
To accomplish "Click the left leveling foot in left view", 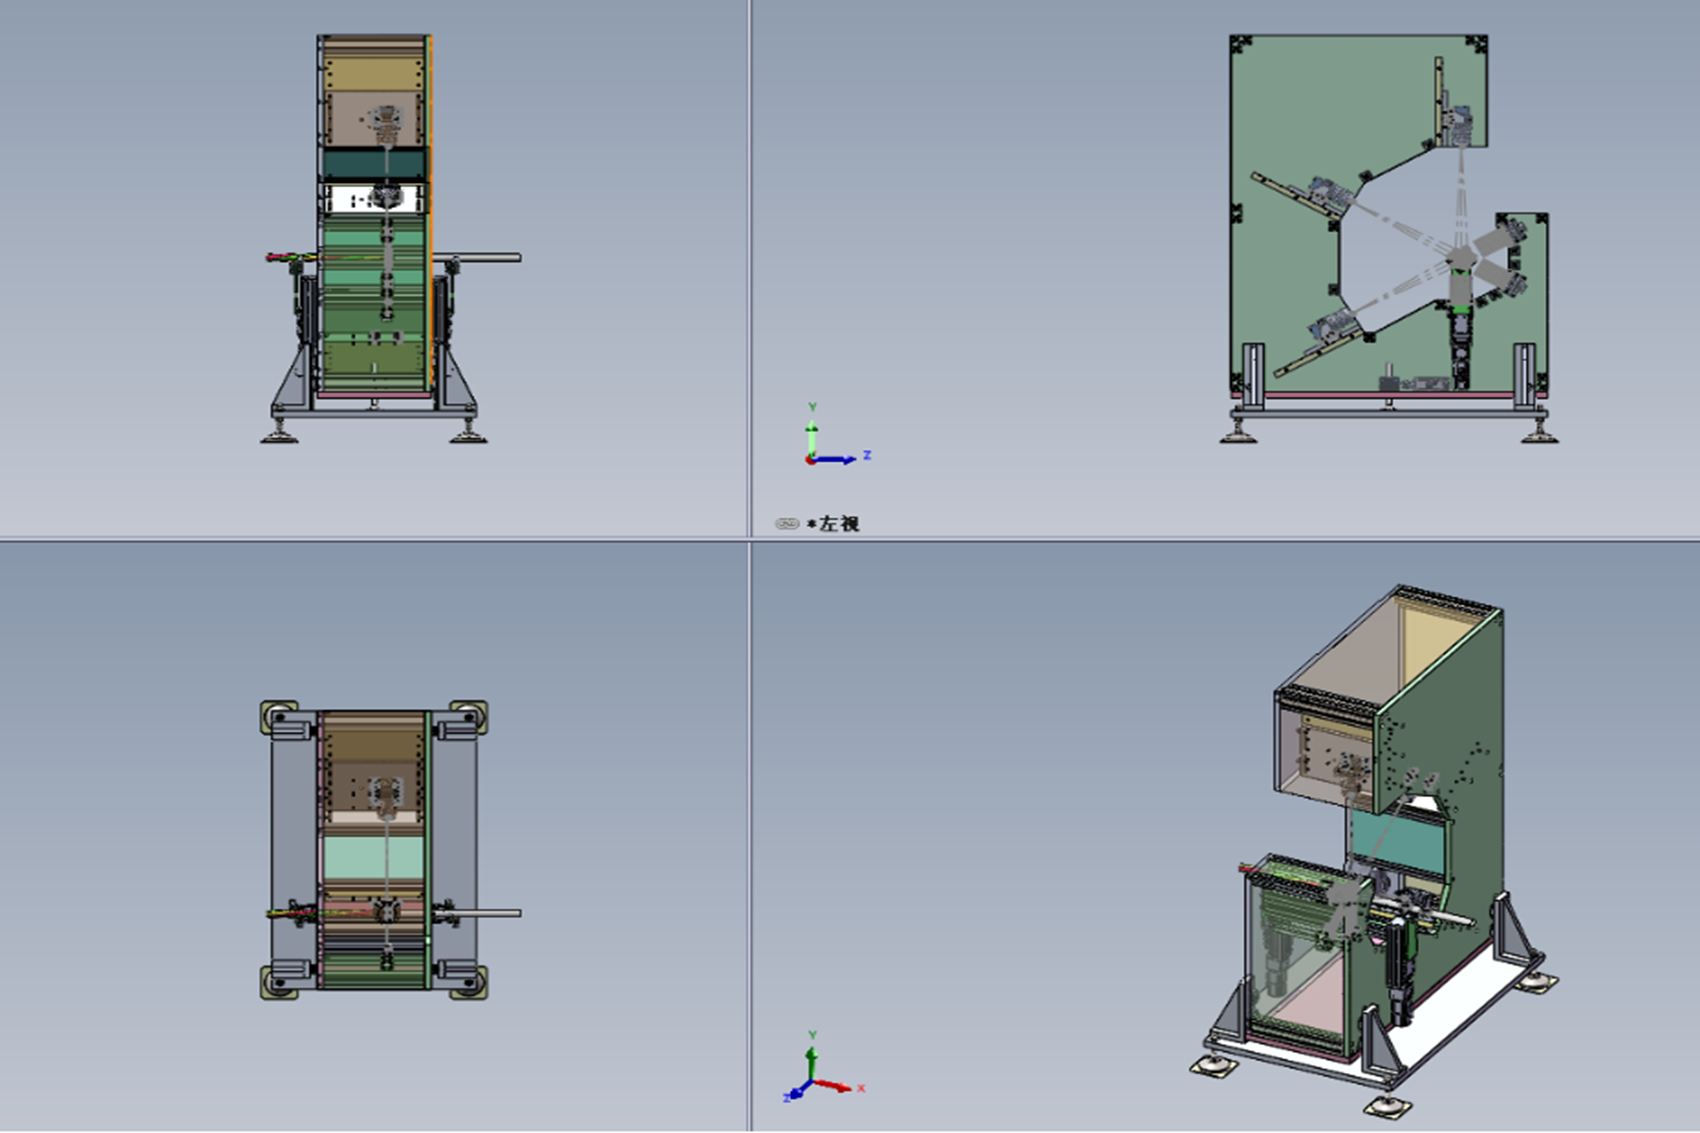I will [x=1238, y=431].
